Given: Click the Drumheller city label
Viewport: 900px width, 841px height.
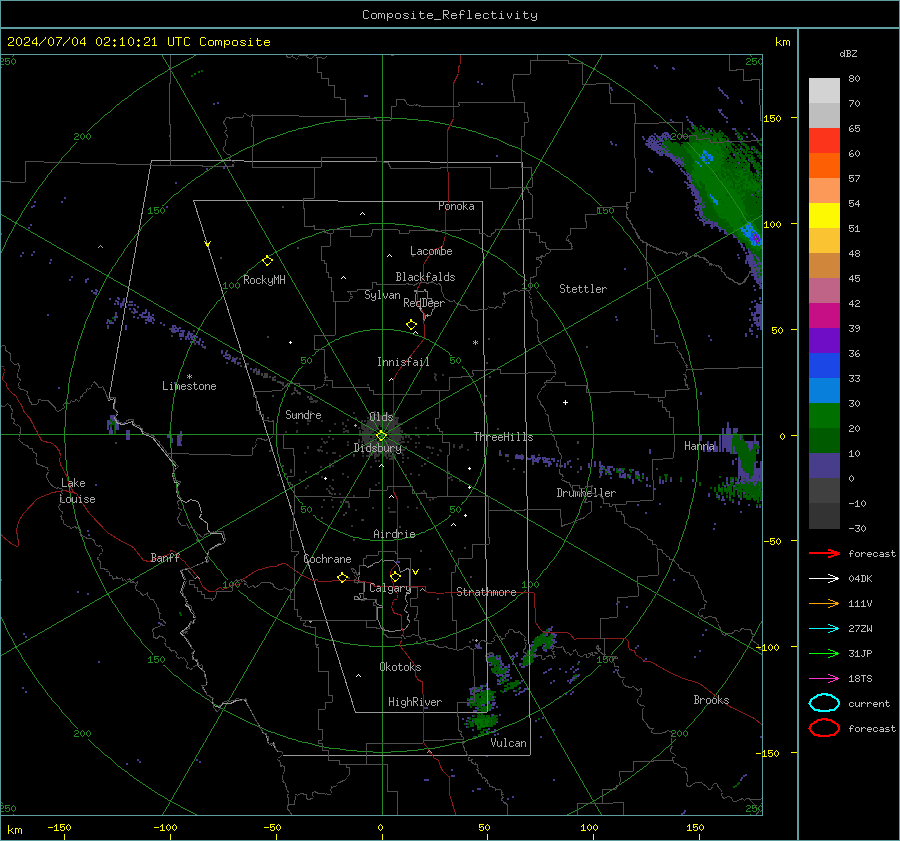Looking at the screenshot, I should (x=586, y=493).
